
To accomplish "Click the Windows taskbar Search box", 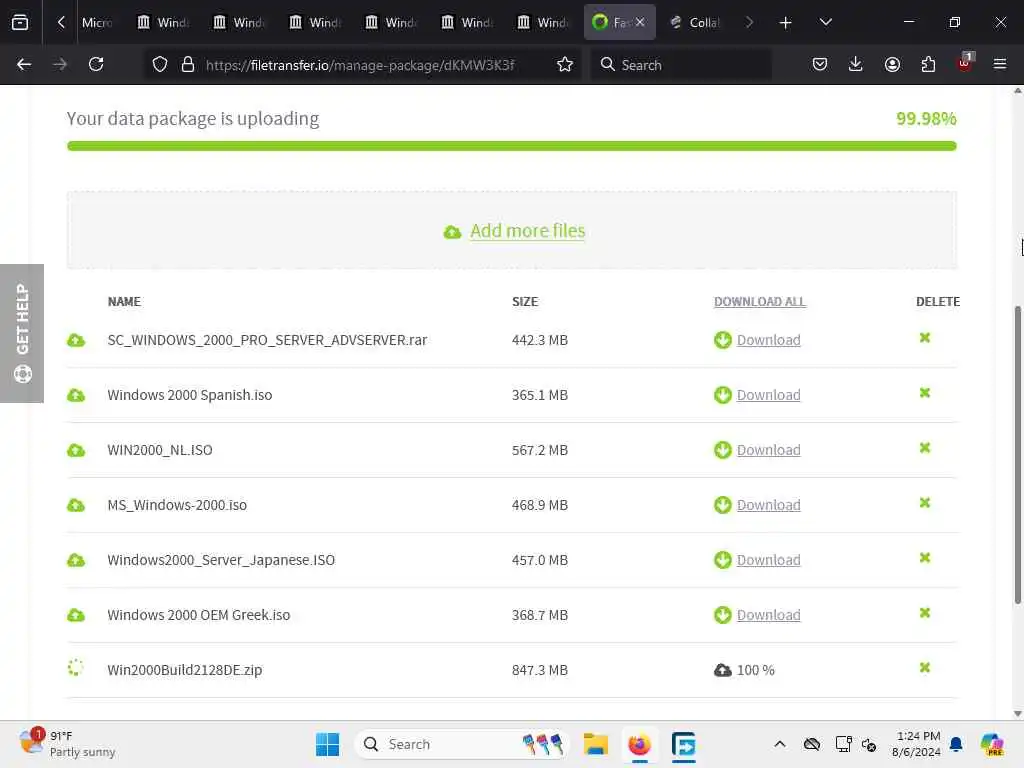I will point(461,744).
